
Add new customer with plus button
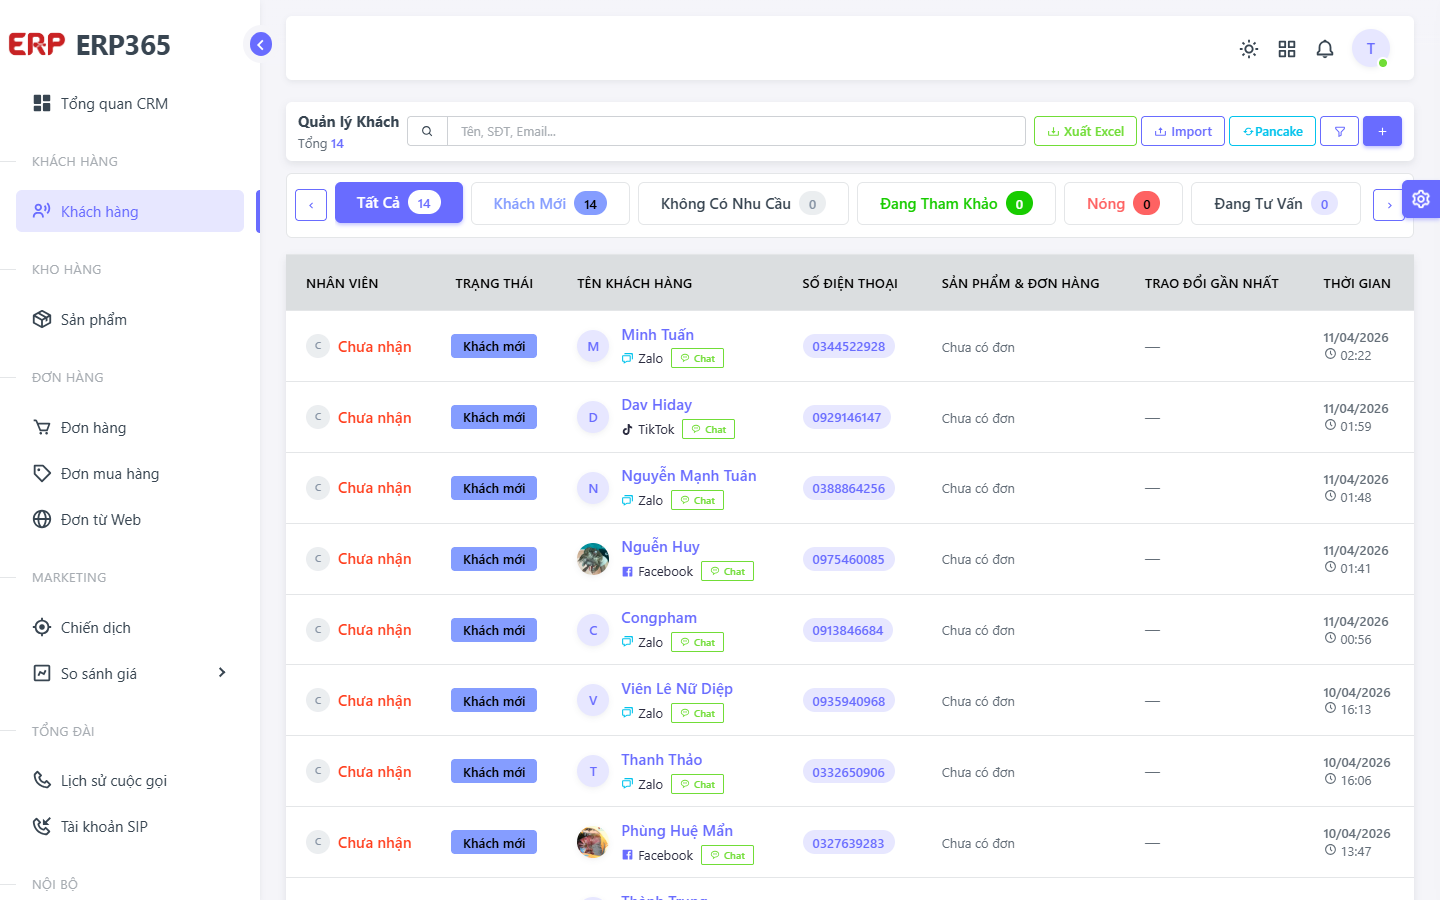(x=1382, y=131)
